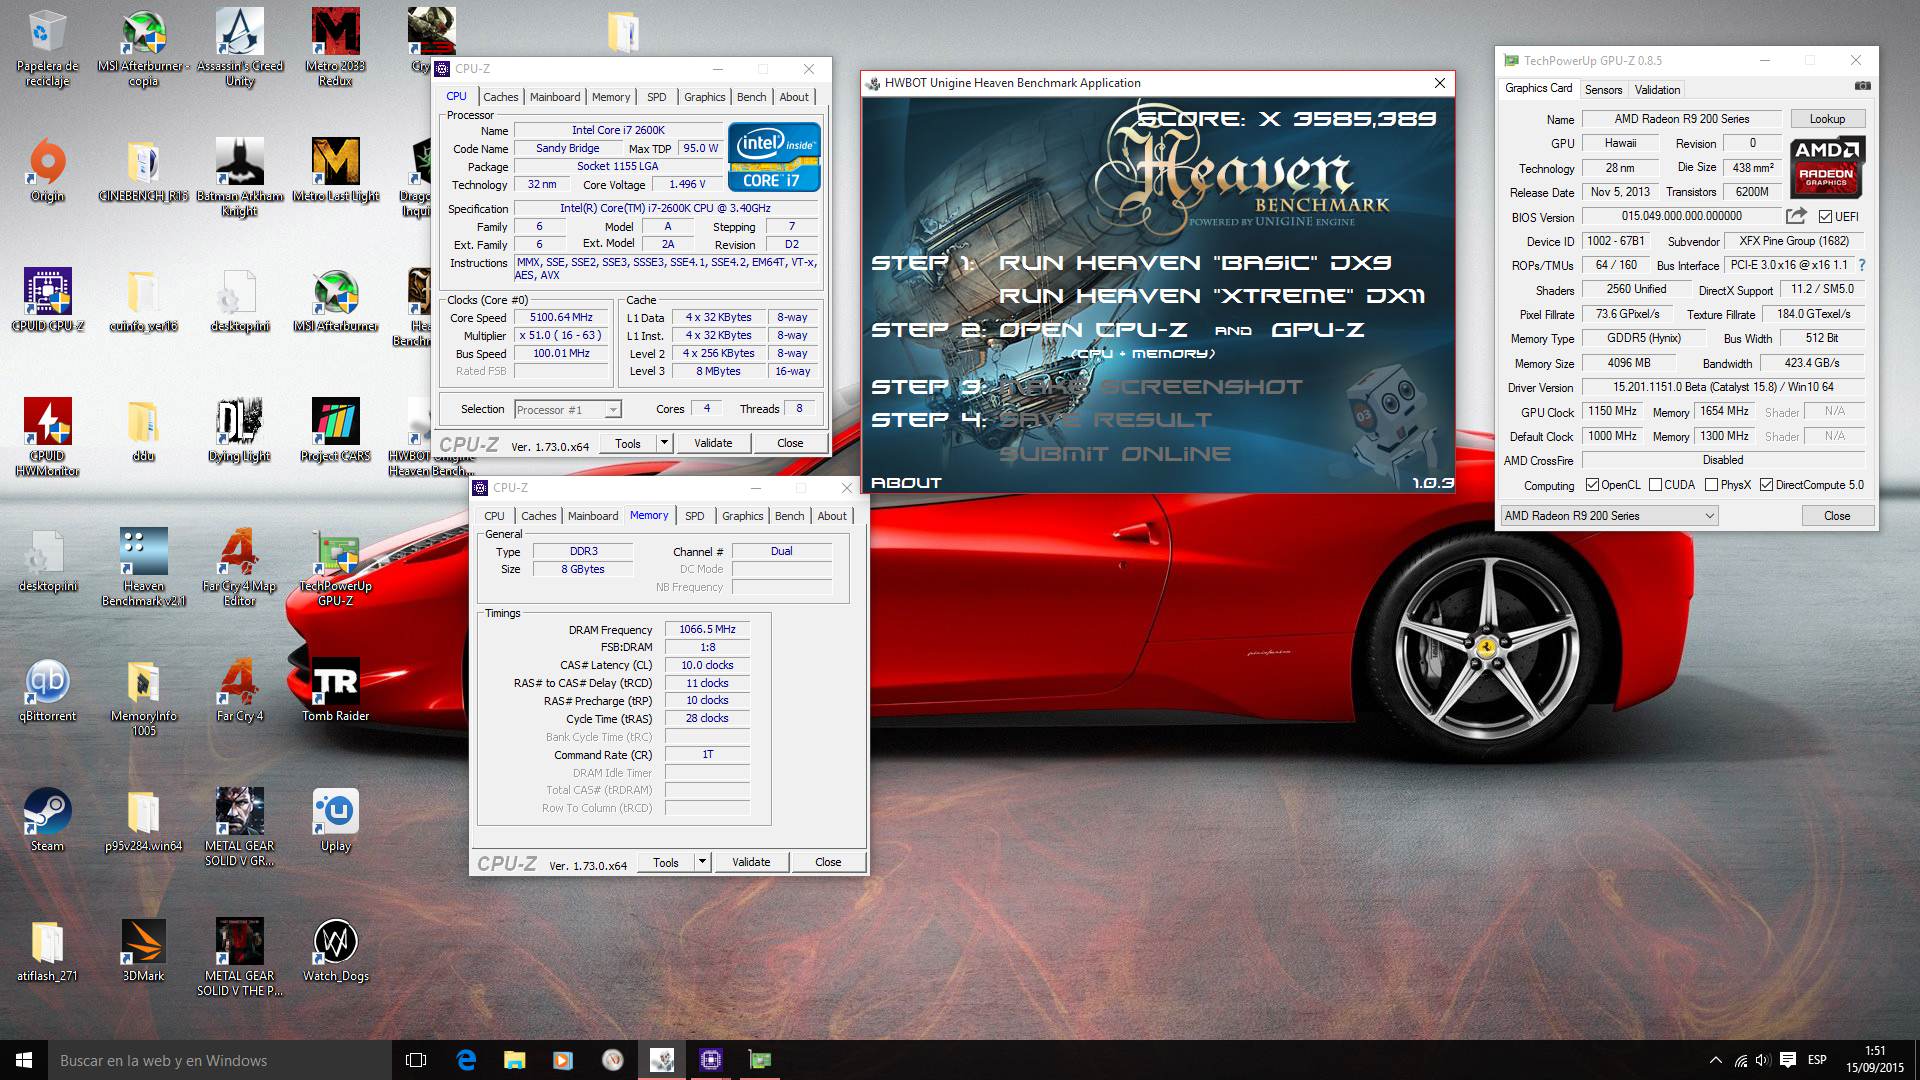Click GPU-Z BIOS share/export icon
Screen dimensions: 1920x1080
coord(1796,216)
